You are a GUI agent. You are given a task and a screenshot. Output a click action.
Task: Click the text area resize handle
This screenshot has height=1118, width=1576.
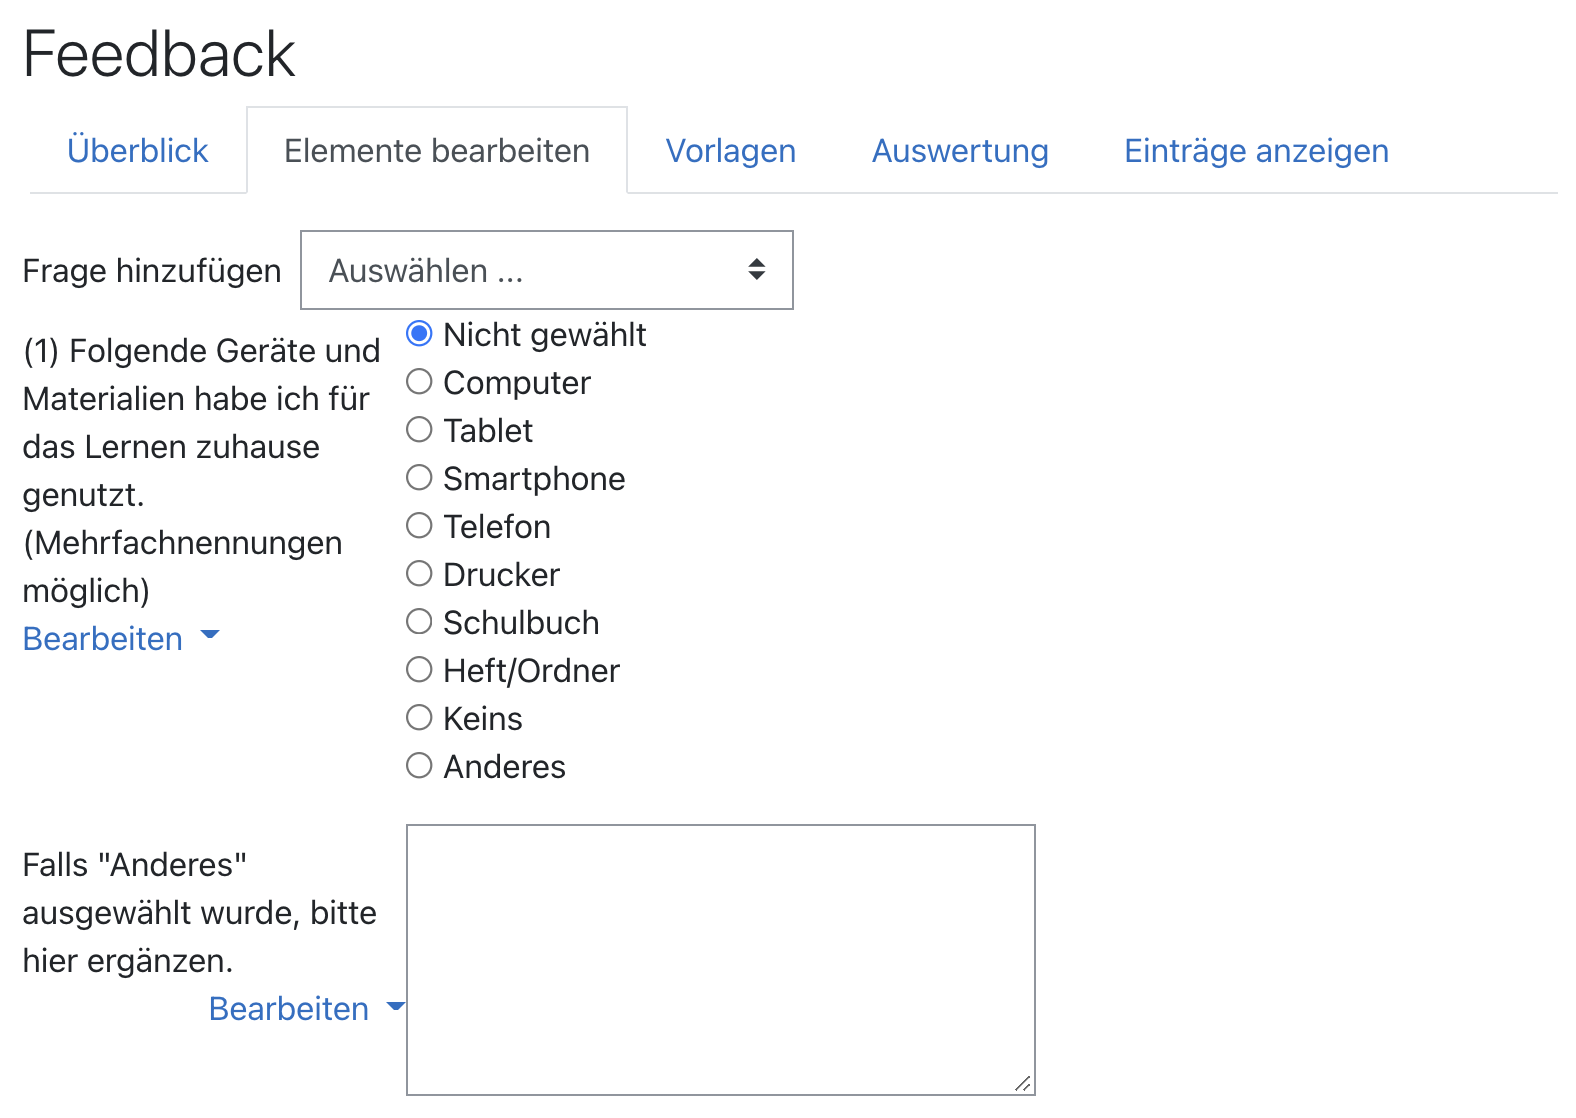click(1022, 1084)
